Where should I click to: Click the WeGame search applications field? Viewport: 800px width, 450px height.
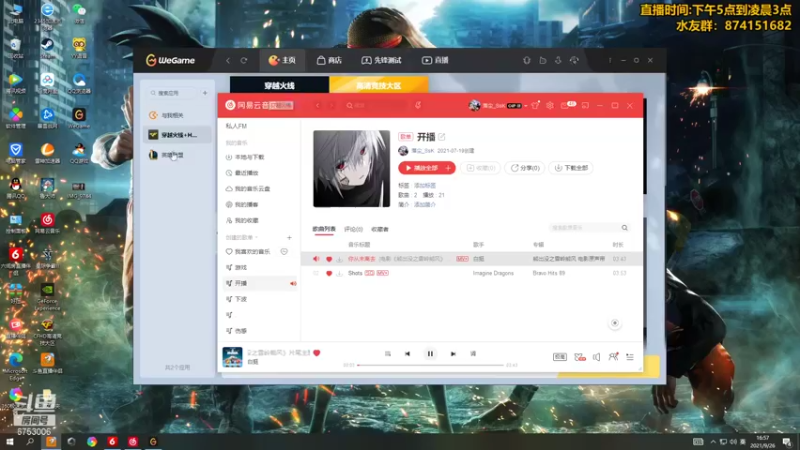coord(172,93)
